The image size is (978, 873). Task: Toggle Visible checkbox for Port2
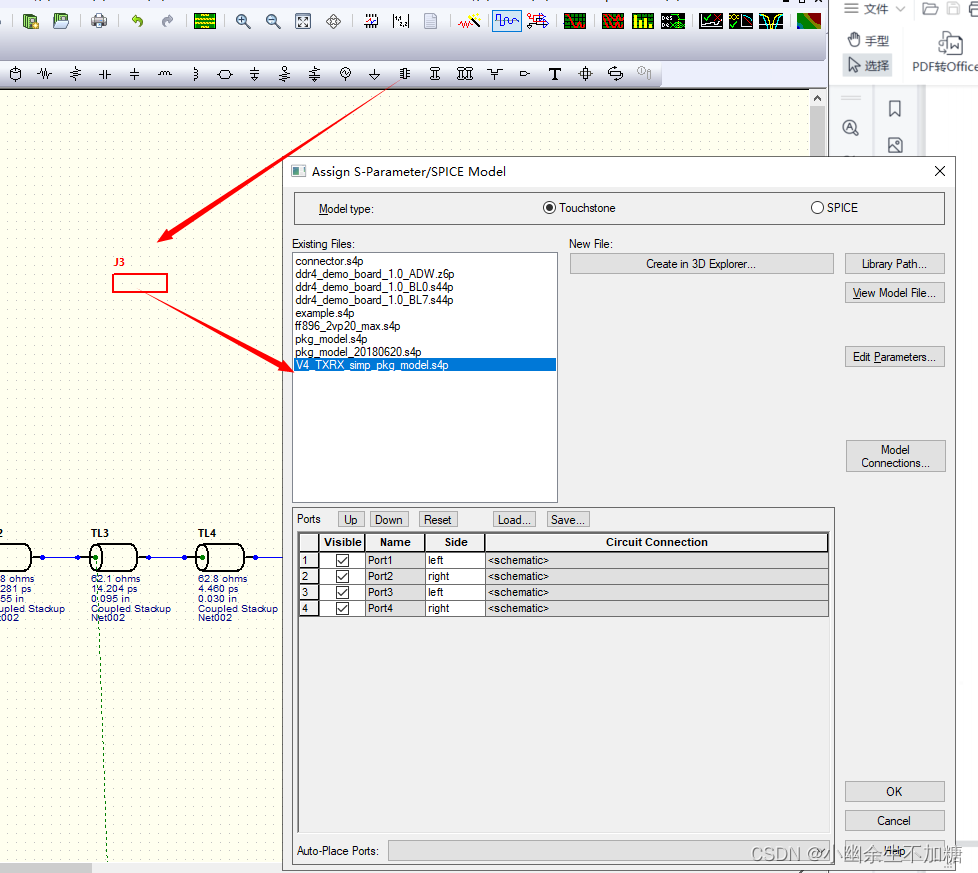[342, 576]
